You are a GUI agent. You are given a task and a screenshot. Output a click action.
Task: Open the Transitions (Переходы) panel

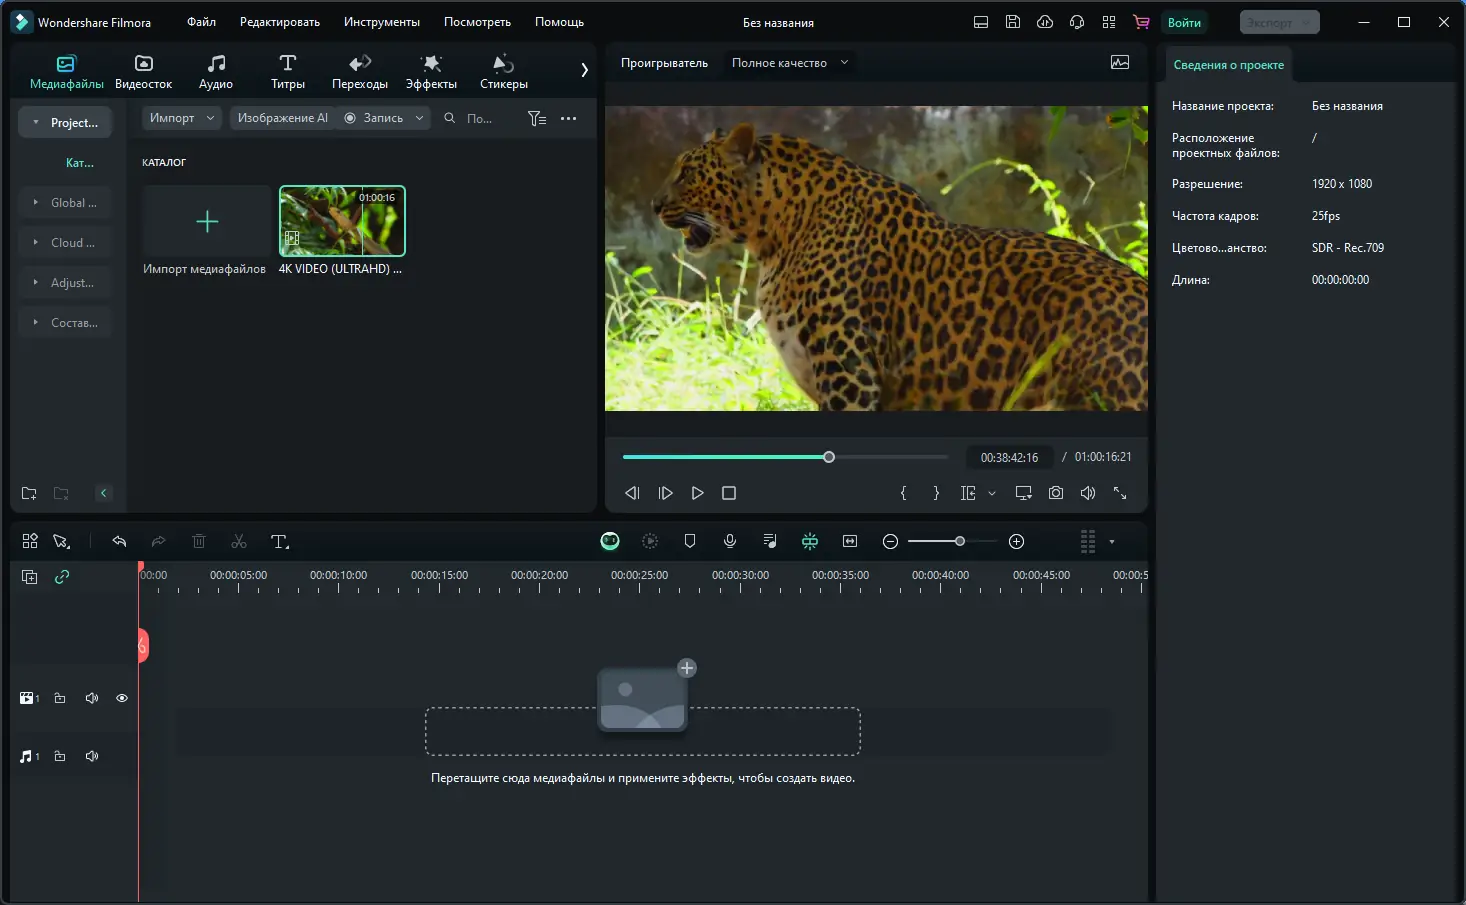pyautogui.click(x=359, y=72)
